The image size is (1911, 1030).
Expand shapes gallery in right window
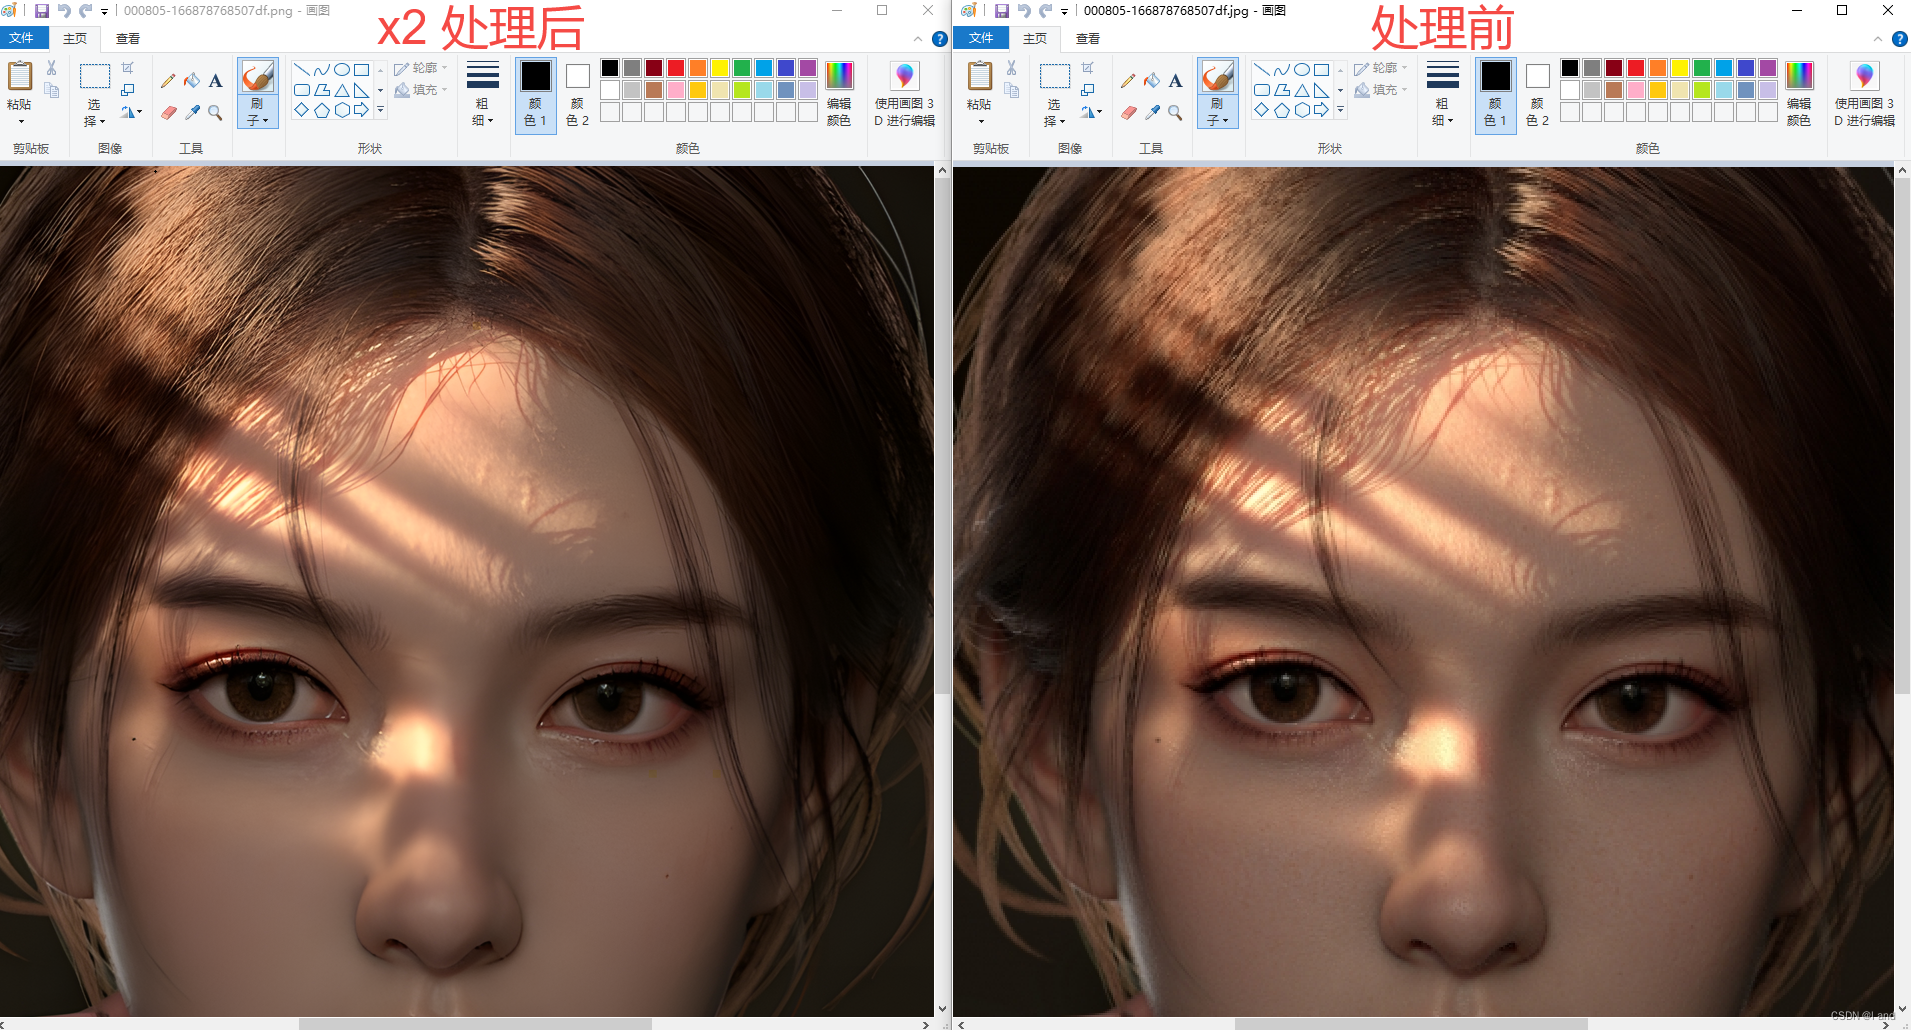[x=1341, y=110]
